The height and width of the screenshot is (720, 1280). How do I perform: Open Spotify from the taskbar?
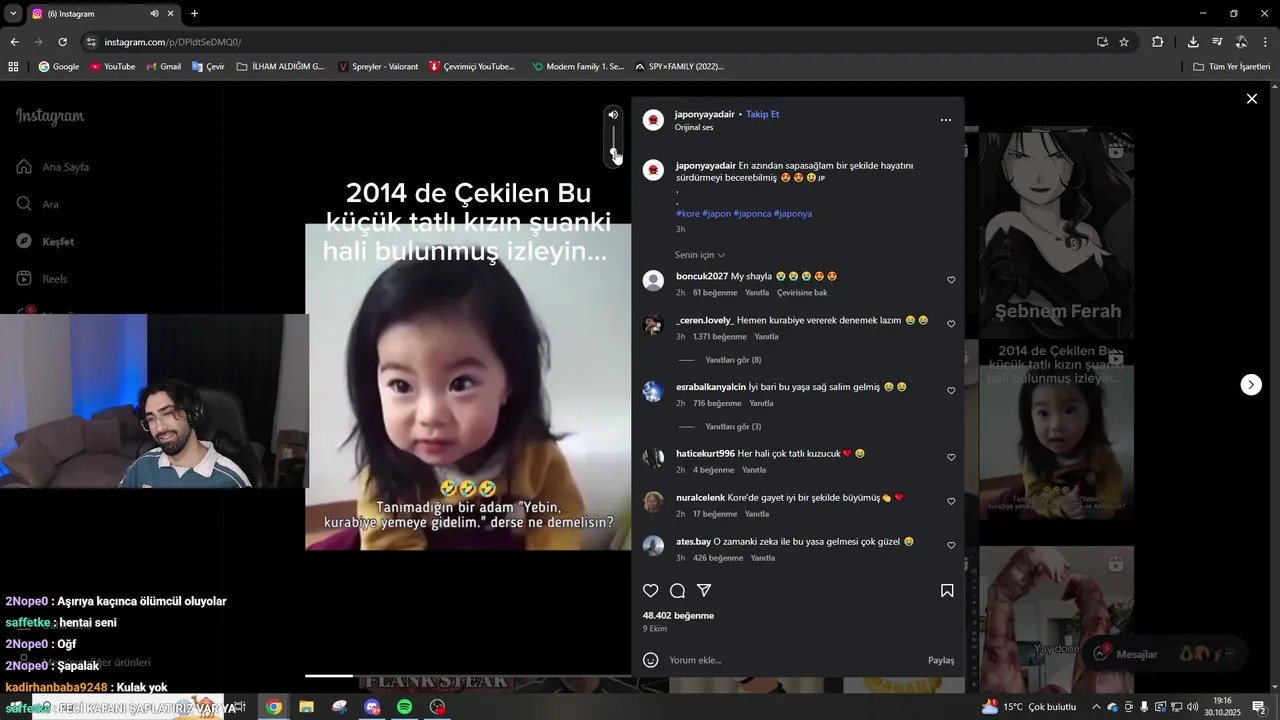pyautogui.click(x=404, y=707)
